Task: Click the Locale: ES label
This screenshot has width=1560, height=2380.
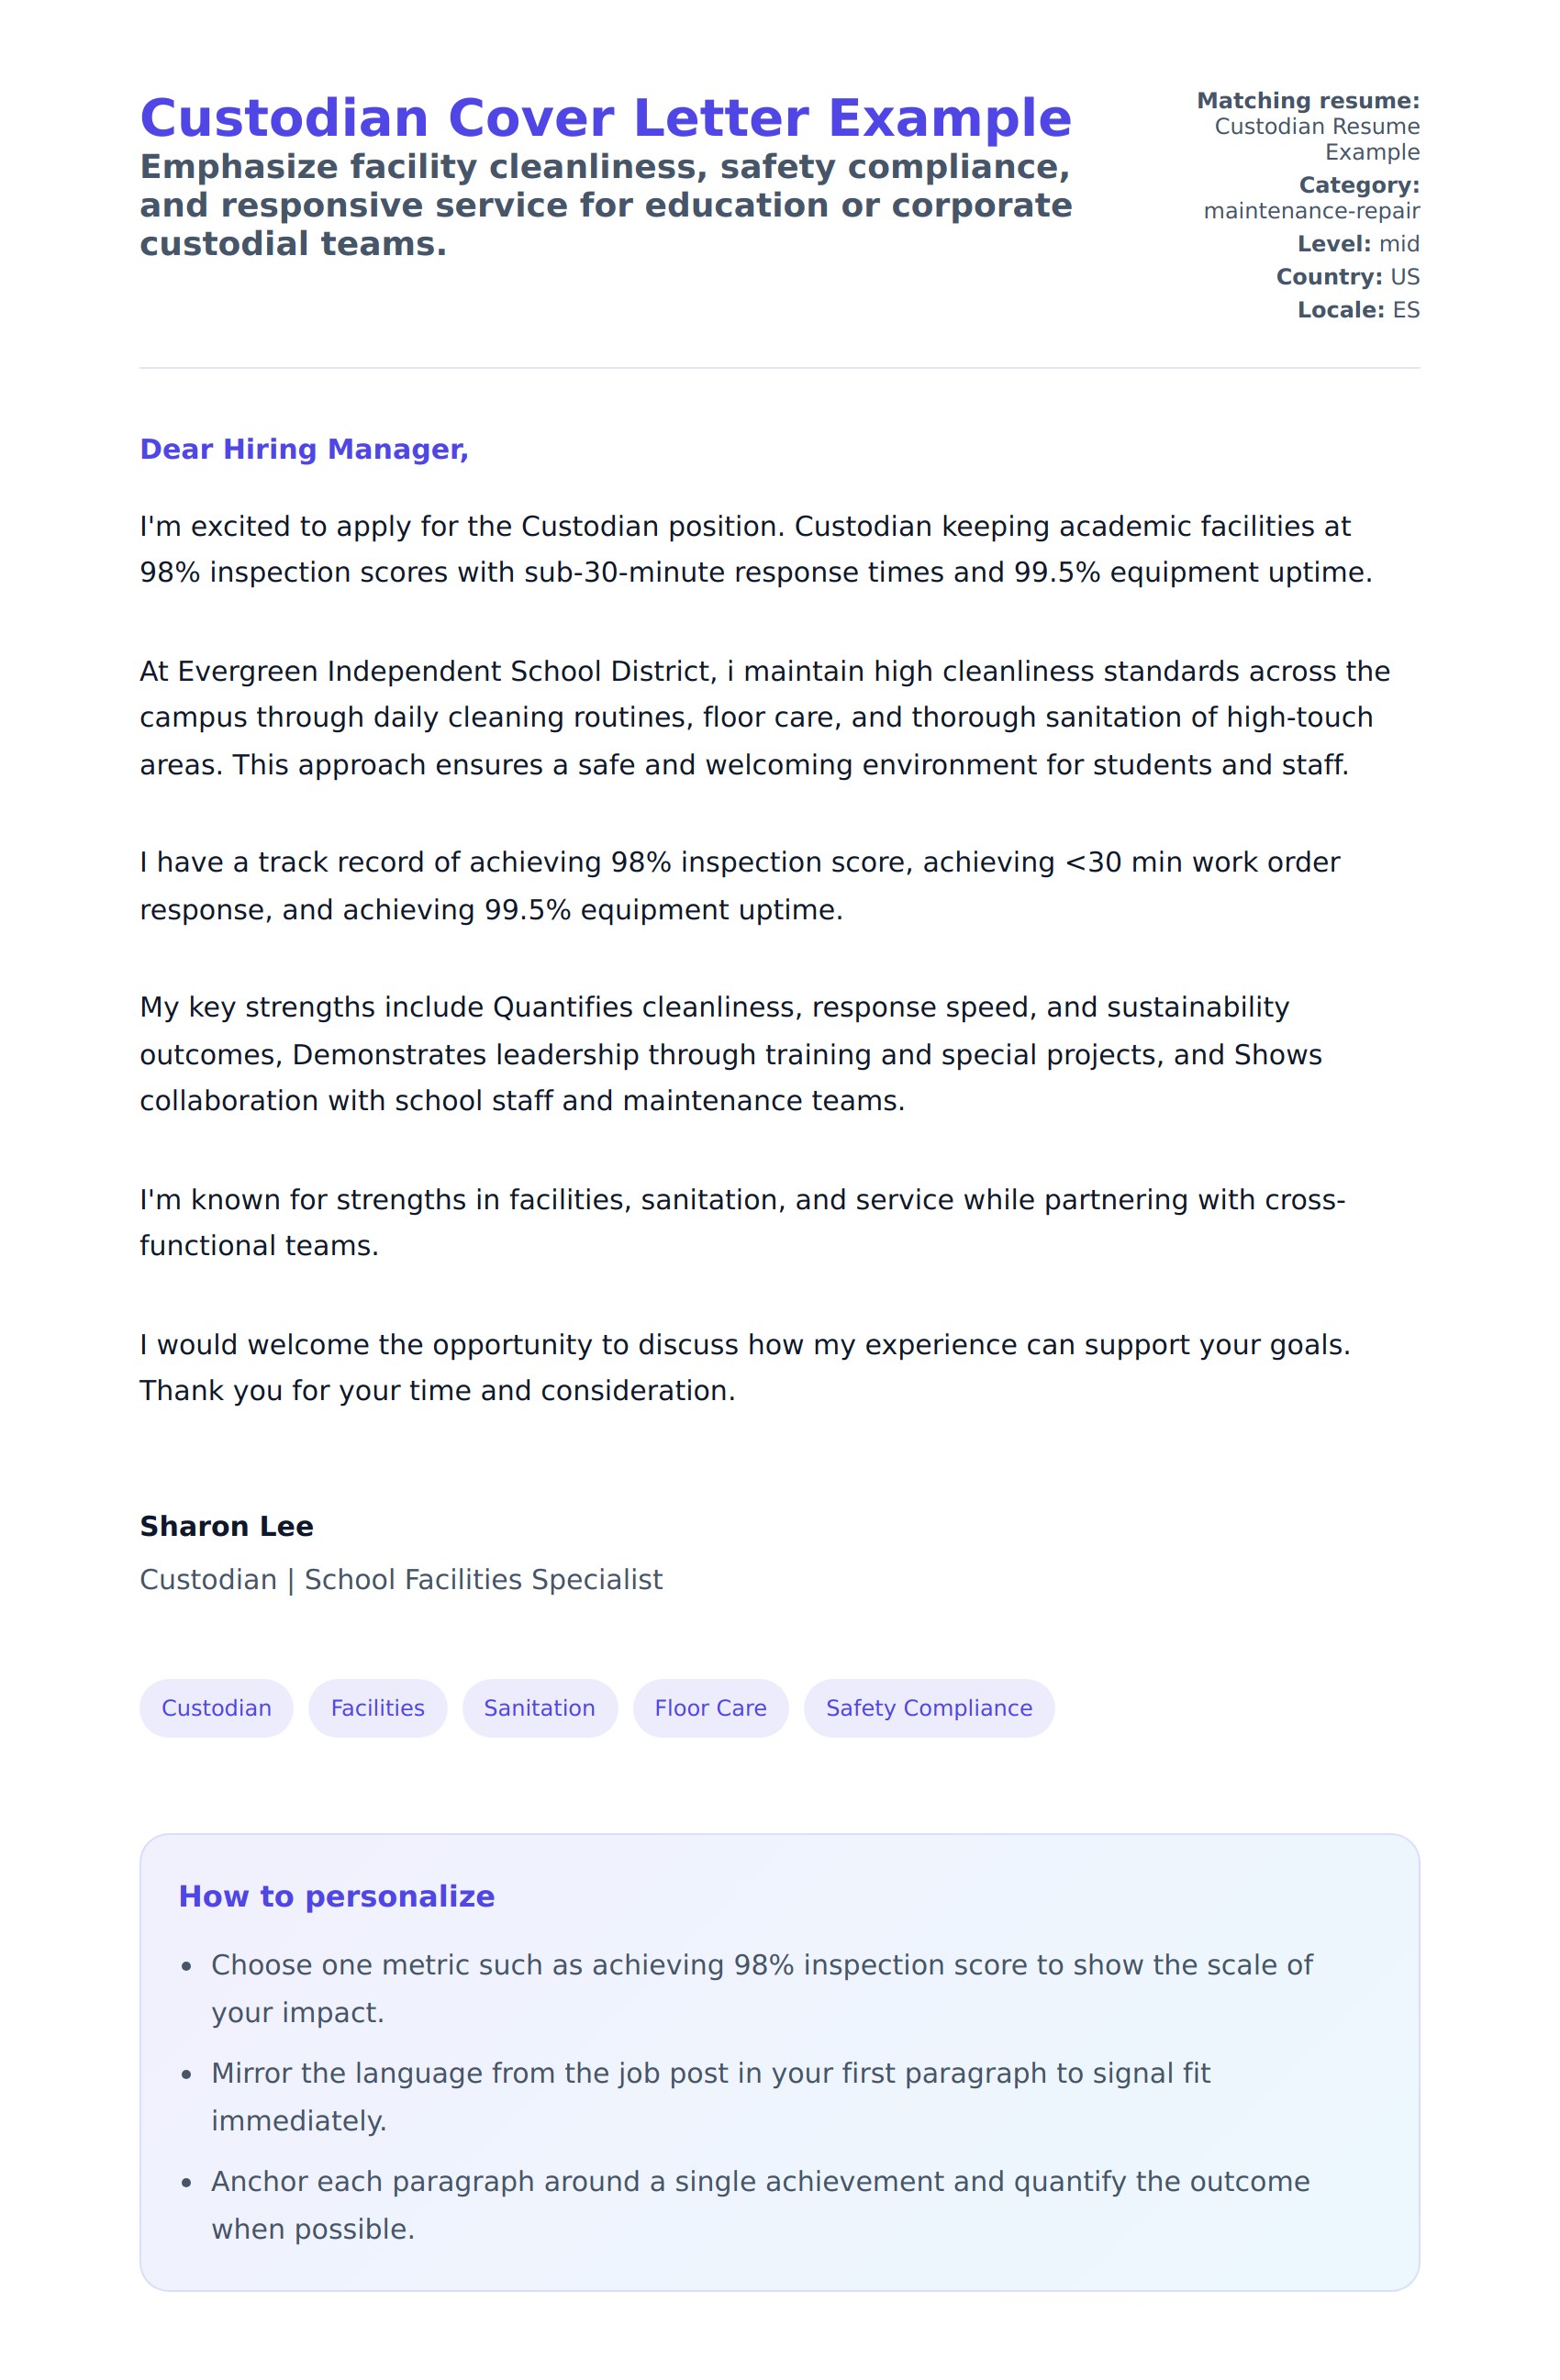Action: tap(1357, 310)
